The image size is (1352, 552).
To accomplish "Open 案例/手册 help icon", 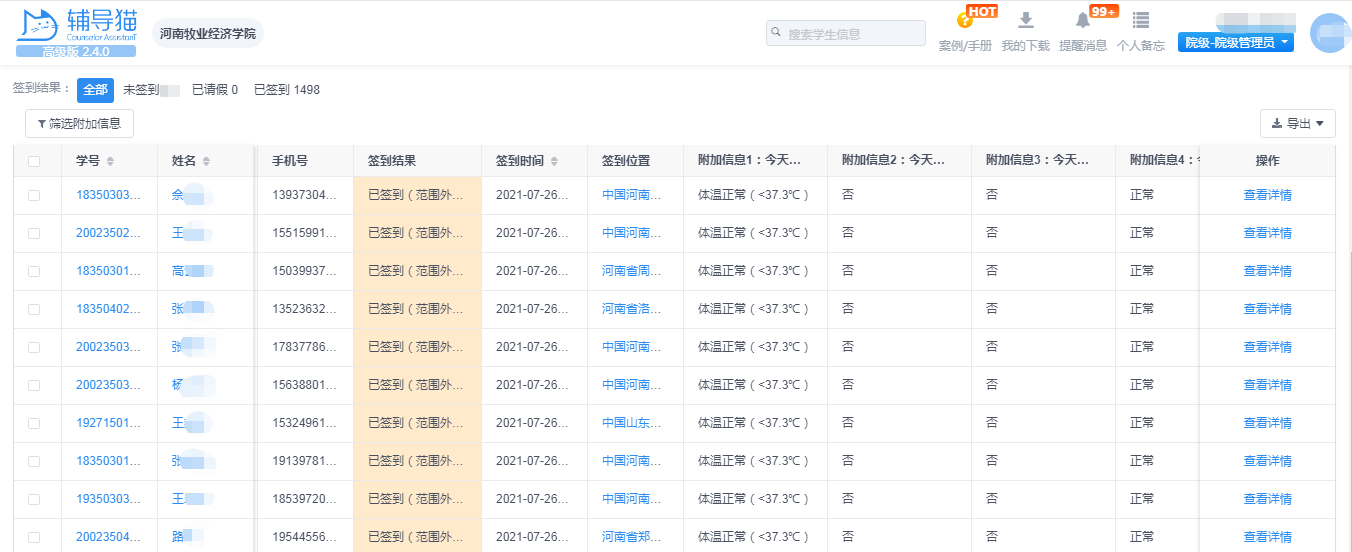I will tap(965, 21).
